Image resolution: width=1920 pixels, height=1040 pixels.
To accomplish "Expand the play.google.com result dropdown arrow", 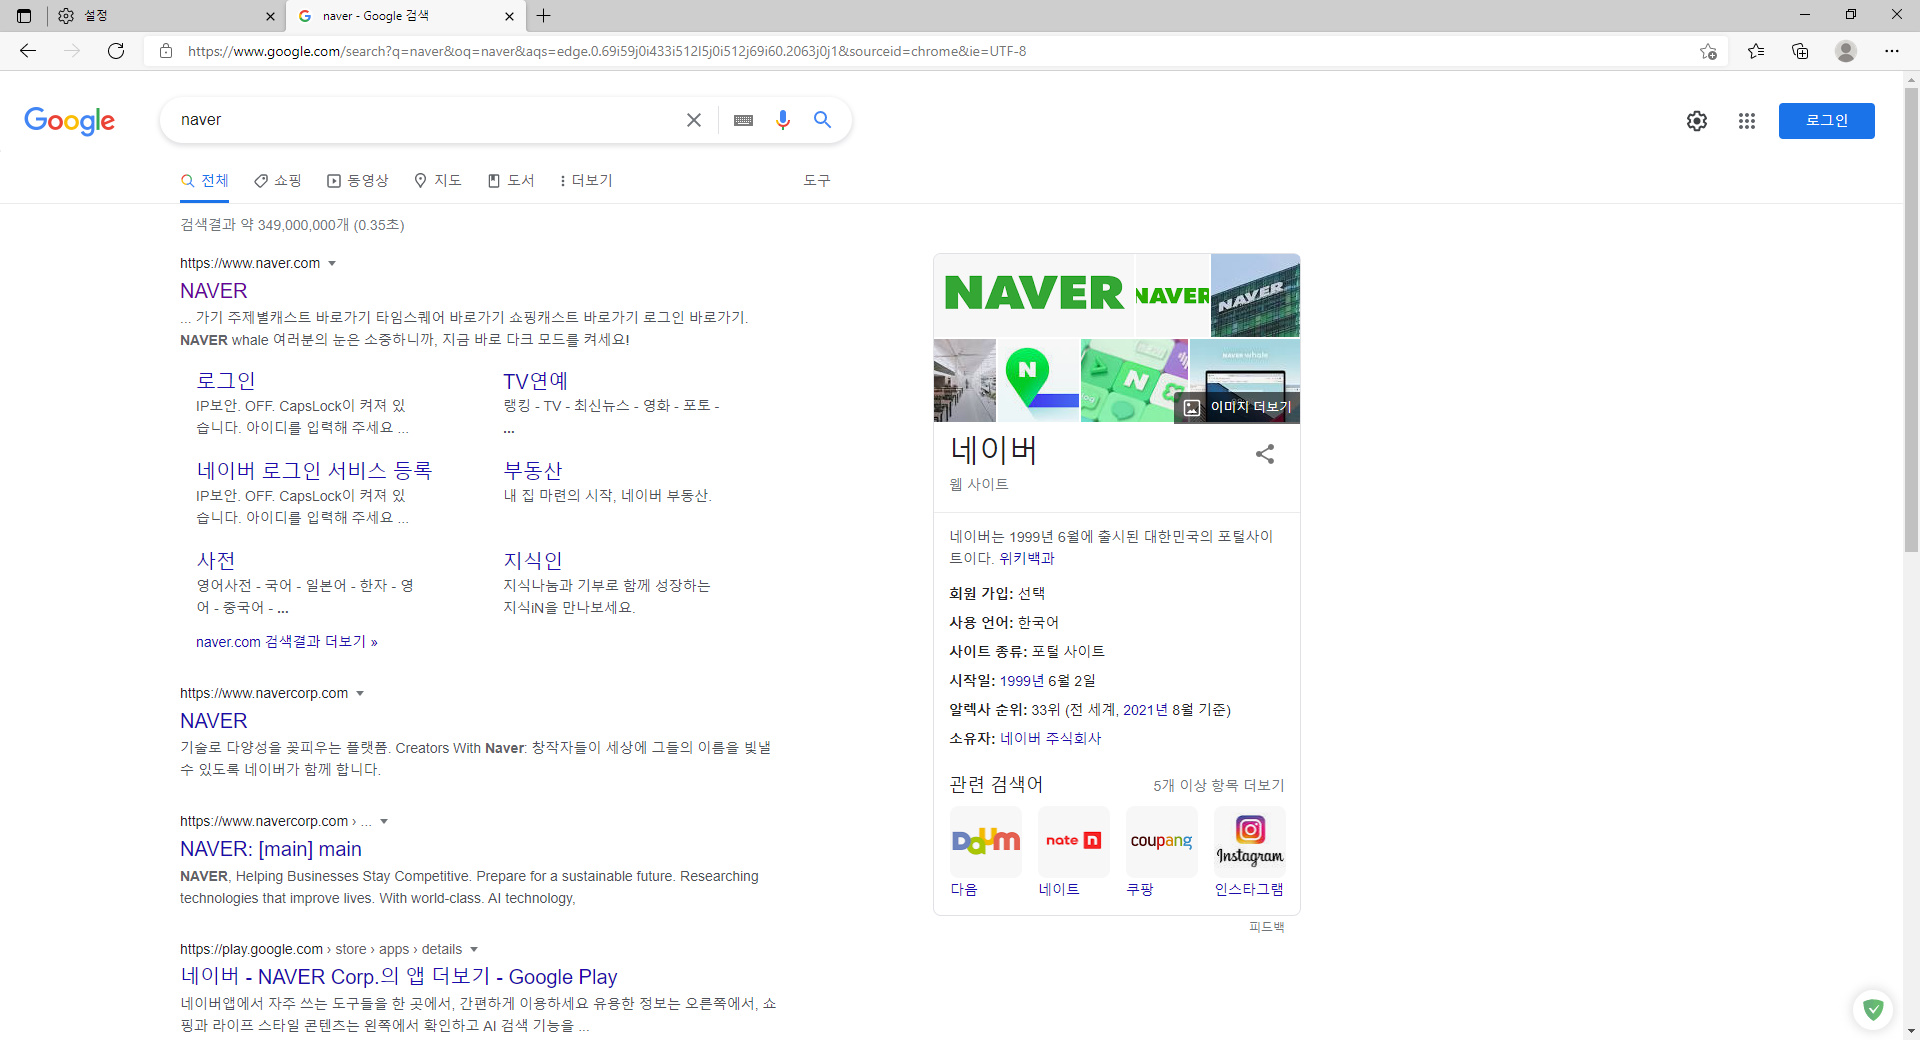I will click(474, 950).
